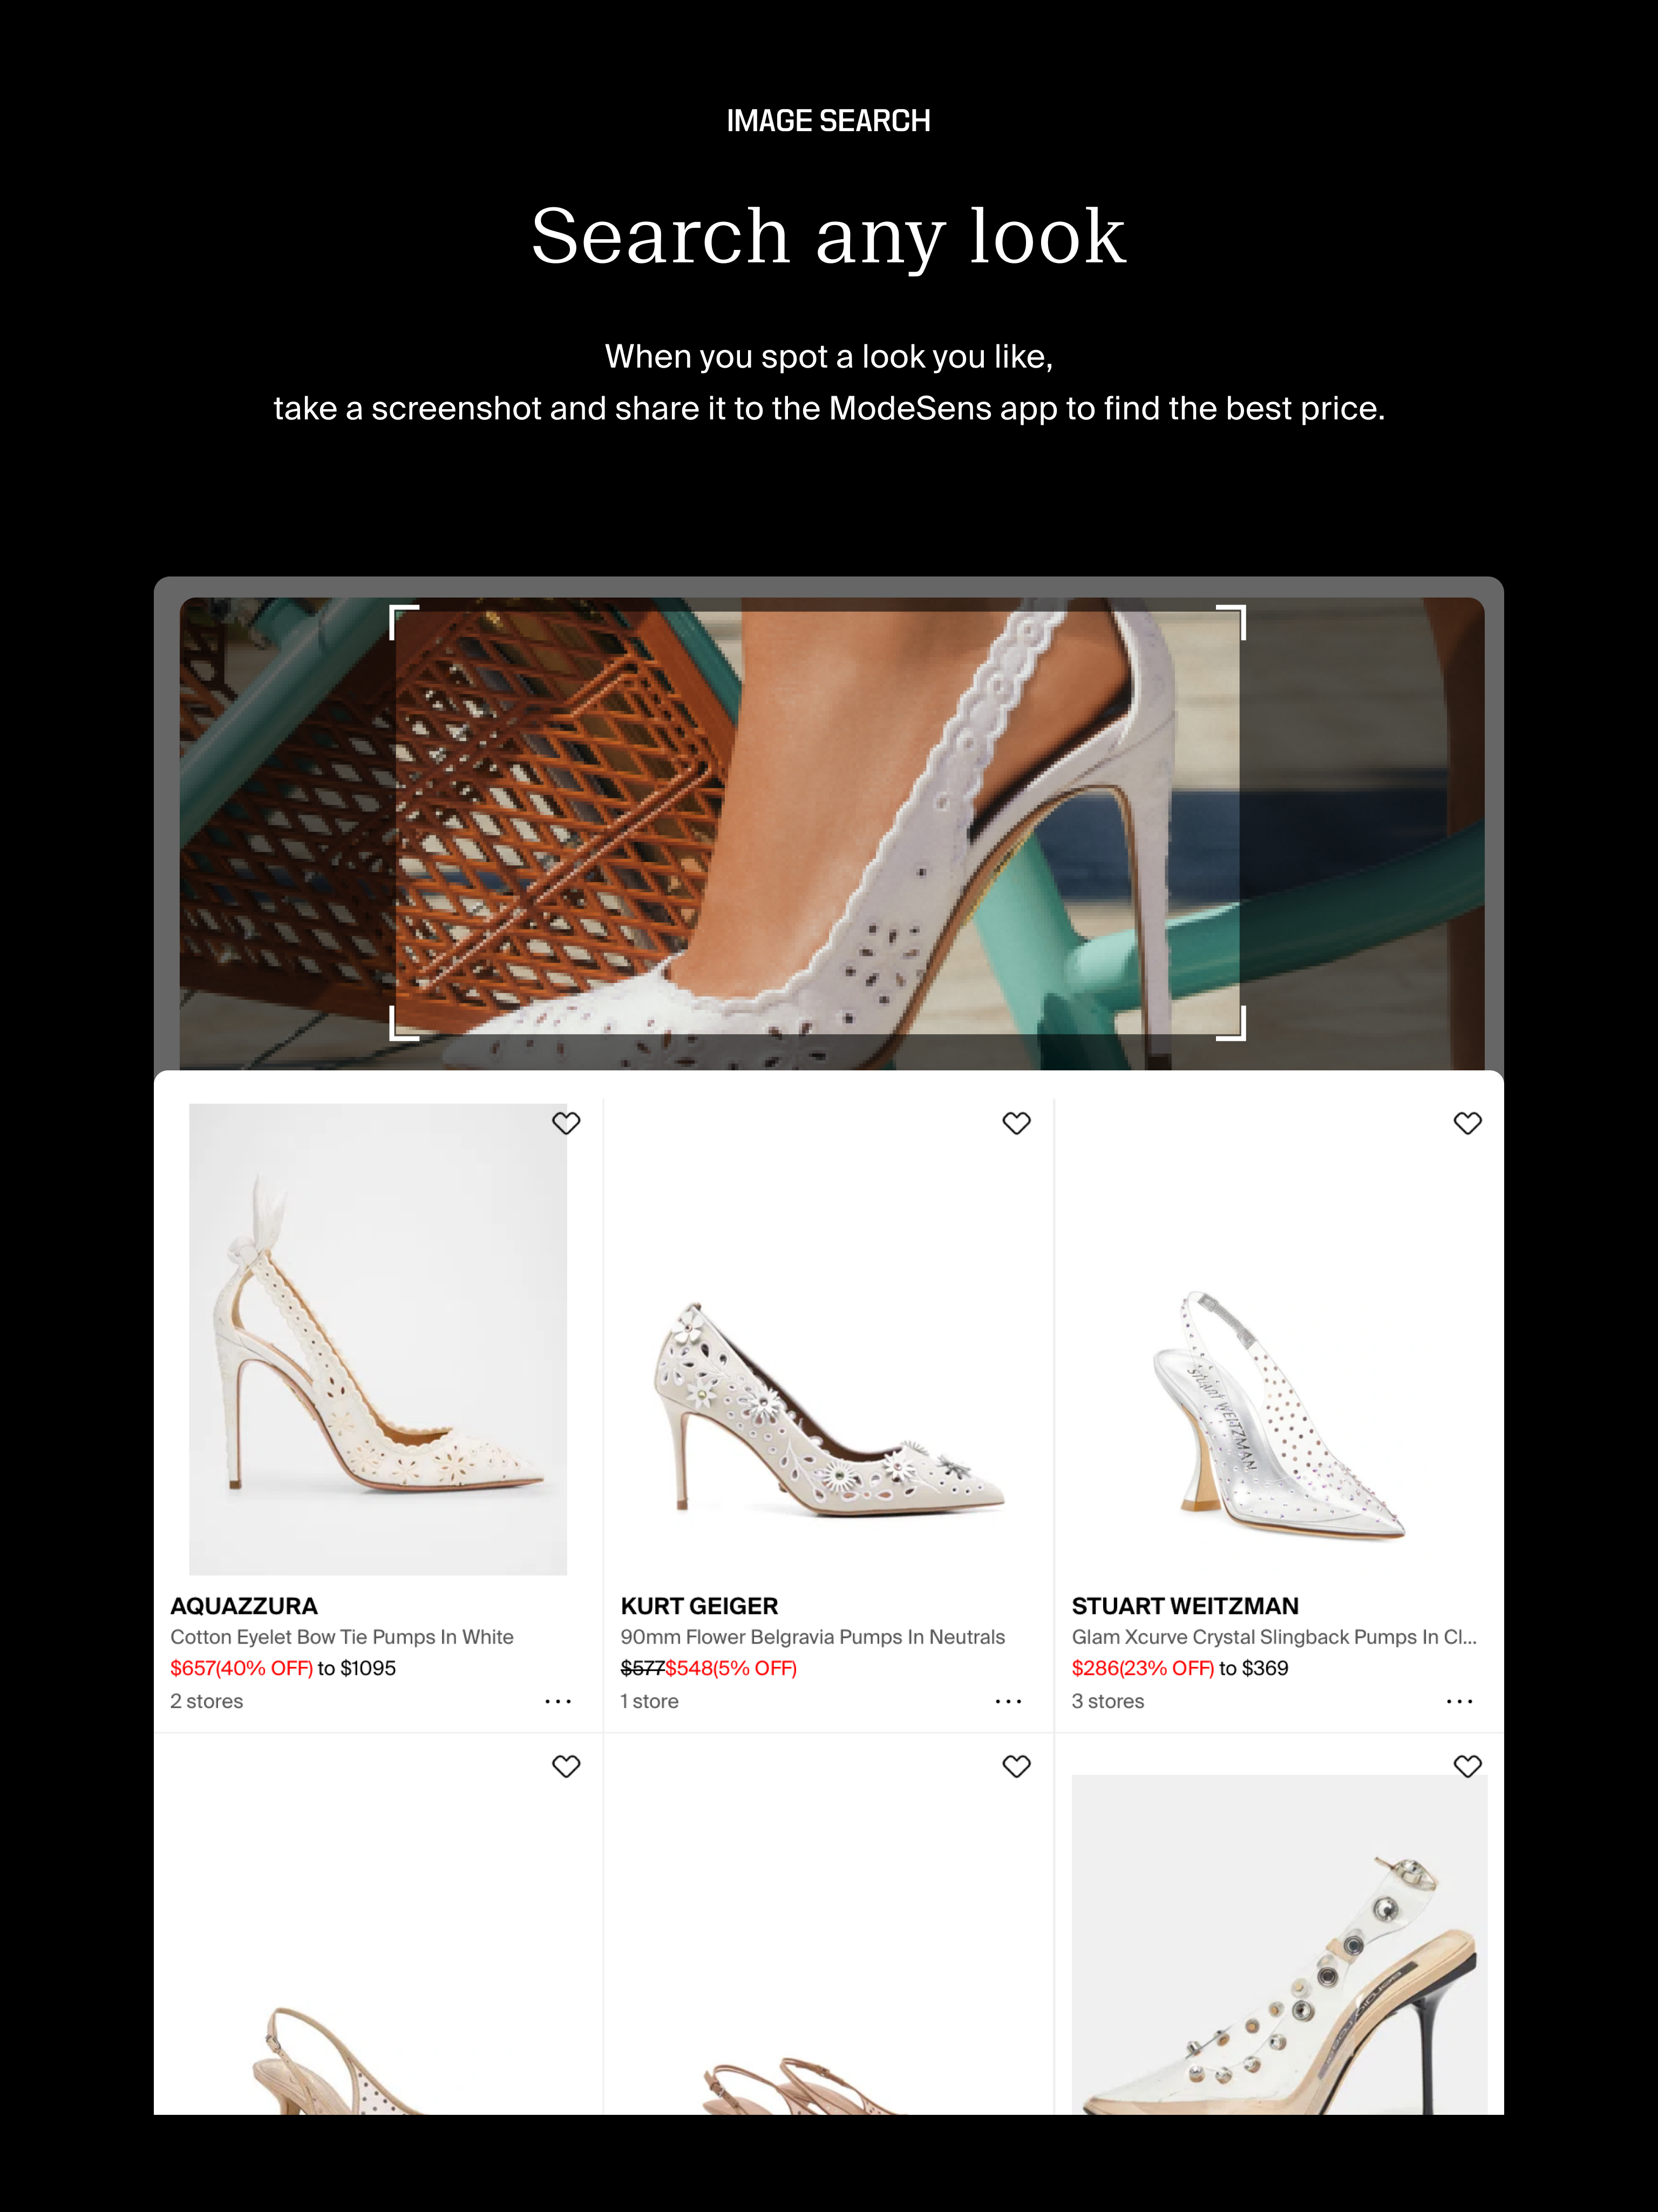This screenshot has height=2212, width=1658.
Task: Open the Aquazzura white pump product image
Action: (378, 1339)
